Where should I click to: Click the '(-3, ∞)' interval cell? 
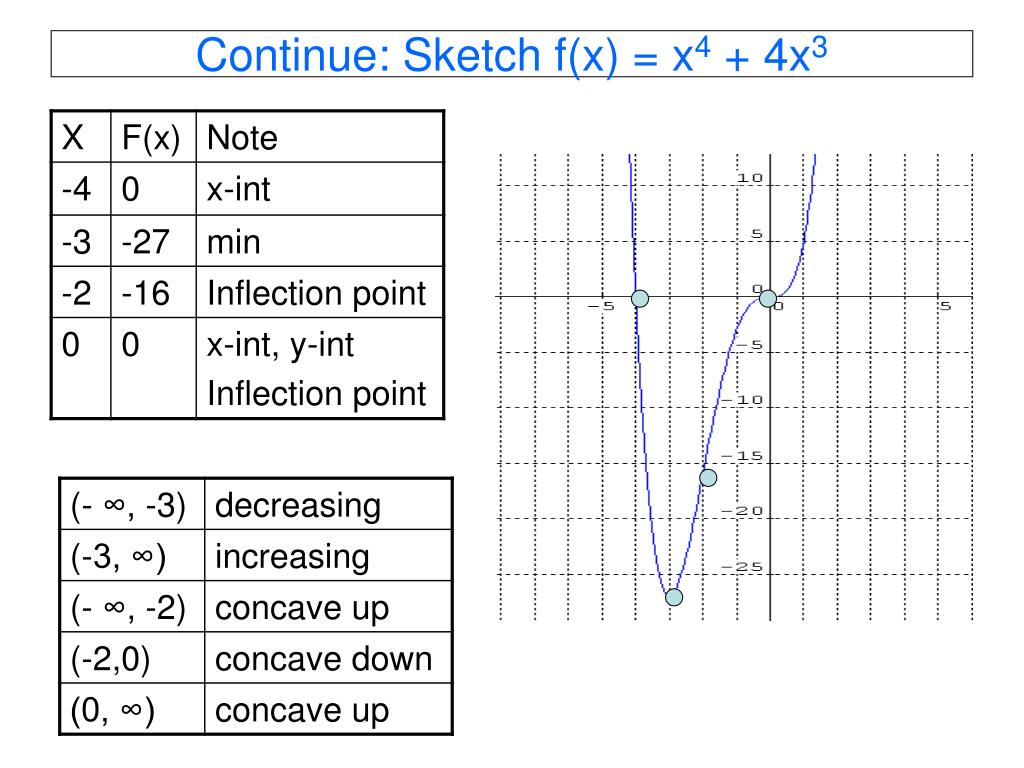[133, 556]
